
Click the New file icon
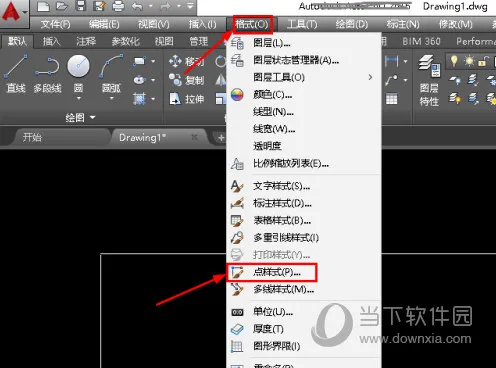click(43, 6)
